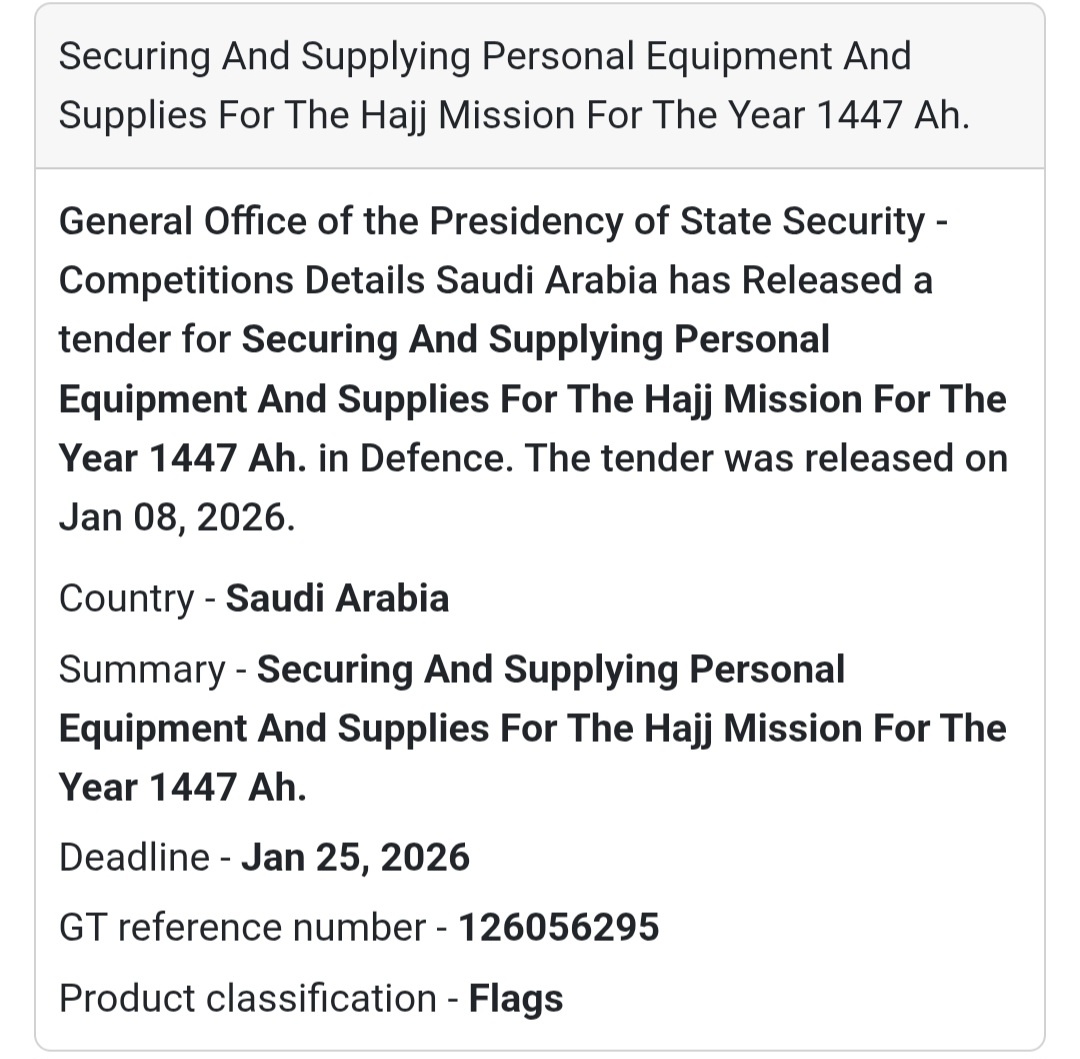Screen dimensions: 1080x1059
Task: Click the "Summary" field label
Action: pos(142,669)
